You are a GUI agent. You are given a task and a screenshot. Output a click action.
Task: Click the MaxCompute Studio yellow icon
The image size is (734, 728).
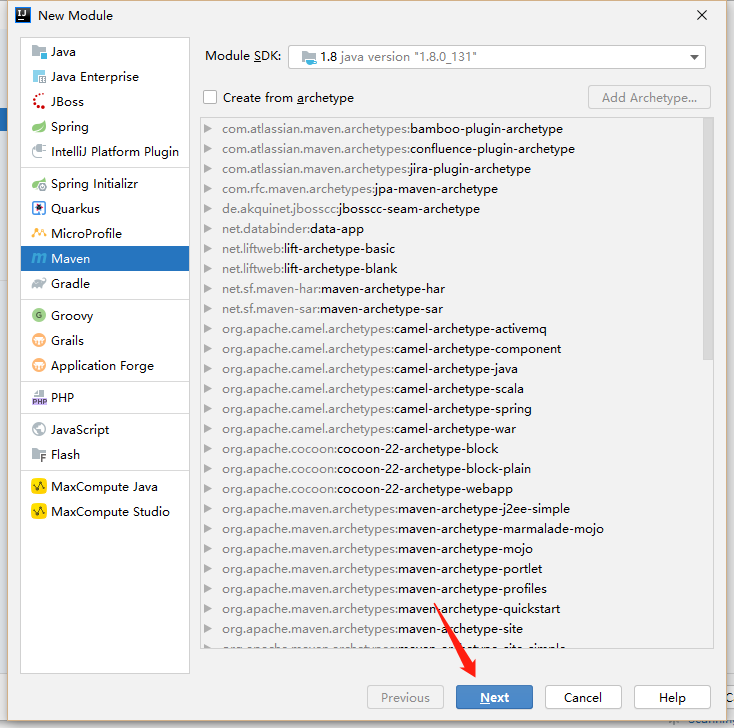coord(39,511)
